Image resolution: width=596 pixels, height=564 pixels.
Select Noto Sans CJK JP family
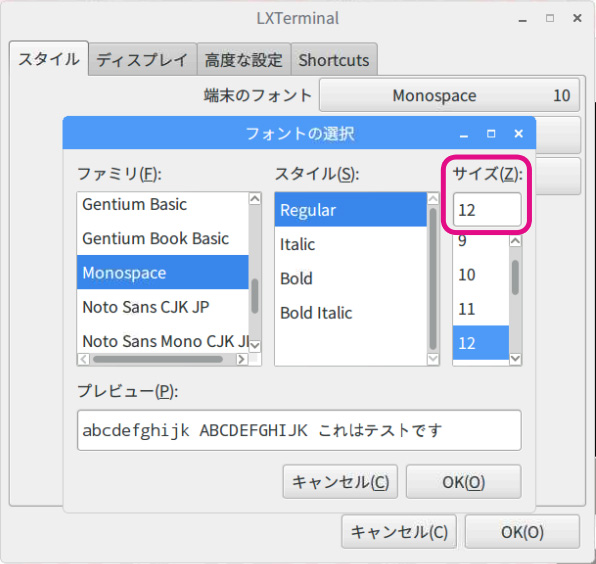(163, 307)
